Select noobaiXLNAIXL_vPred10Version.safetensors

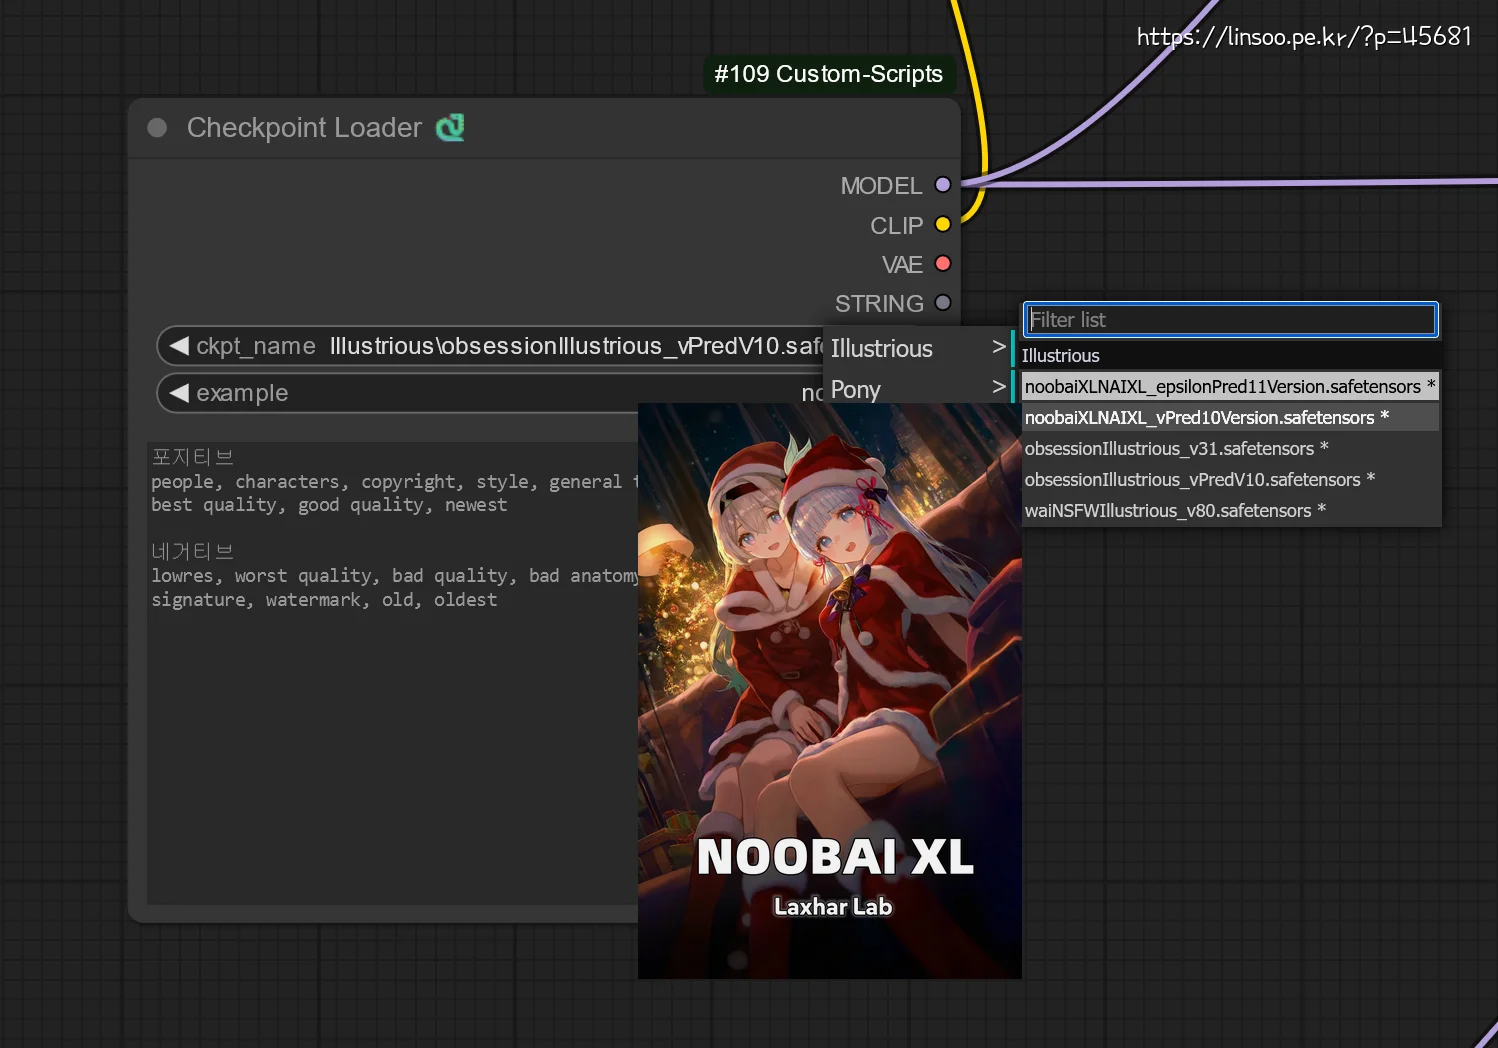(1230, 418)
